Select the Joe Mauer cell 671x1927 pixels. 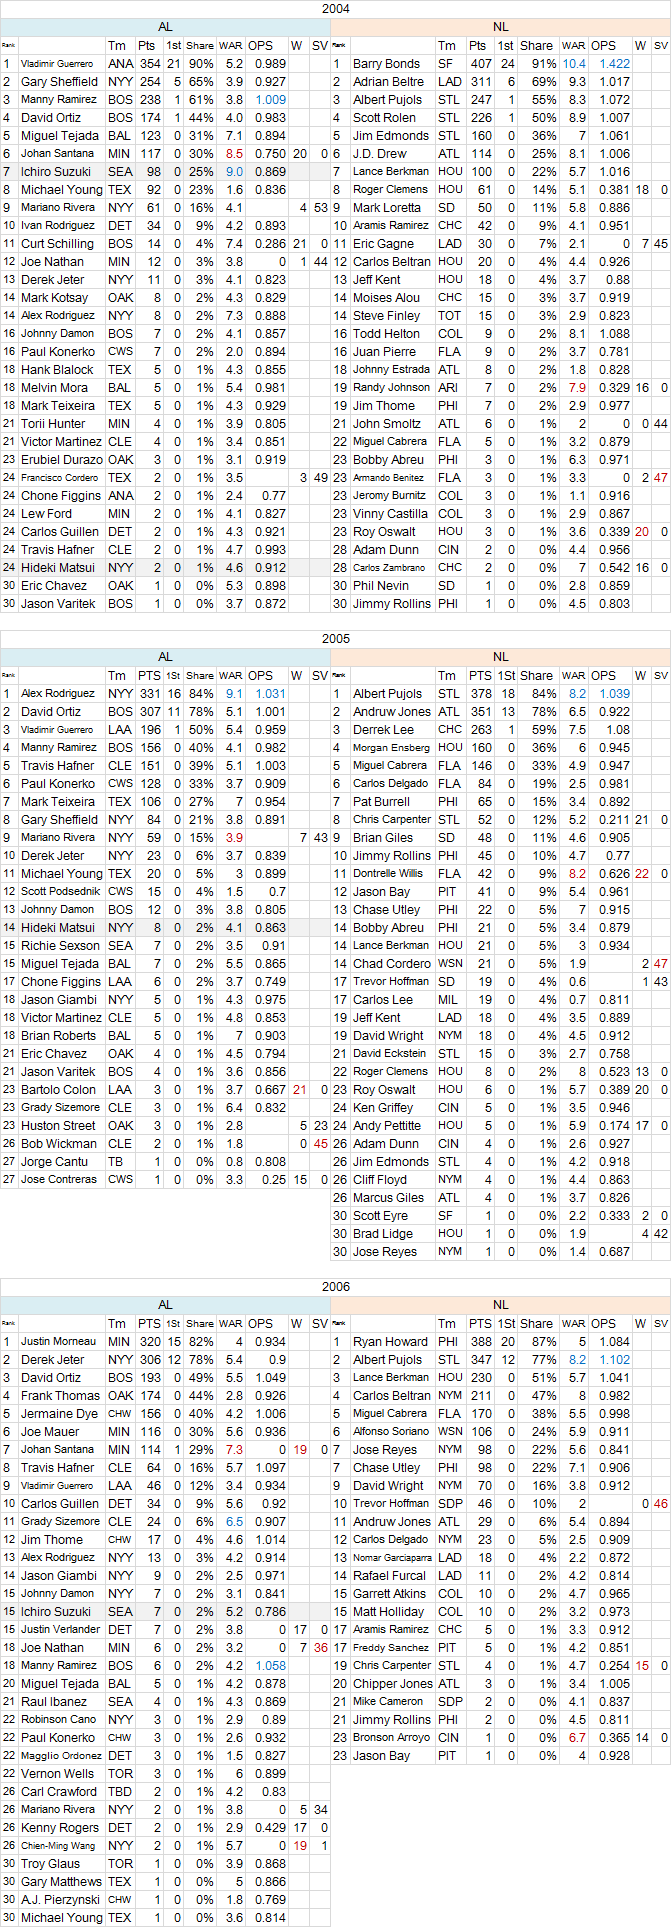(x=62, y=1432)
